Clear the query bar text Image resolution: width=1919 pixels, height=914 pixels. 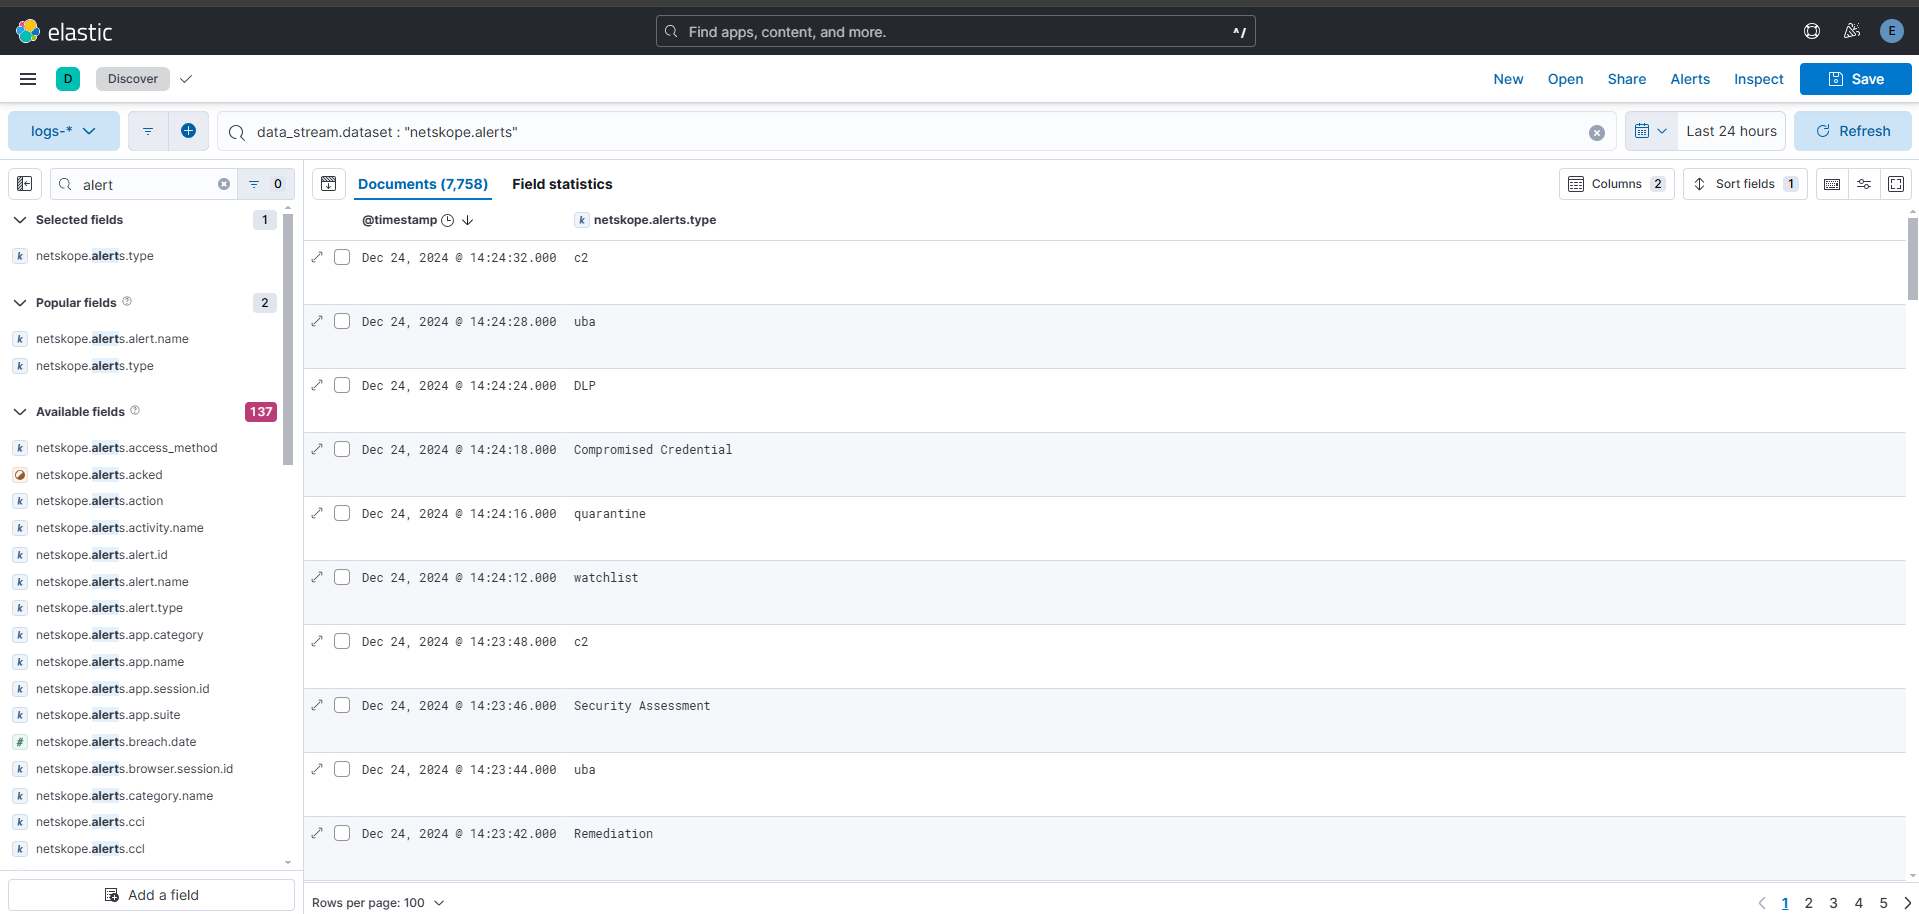[1597, 133]
